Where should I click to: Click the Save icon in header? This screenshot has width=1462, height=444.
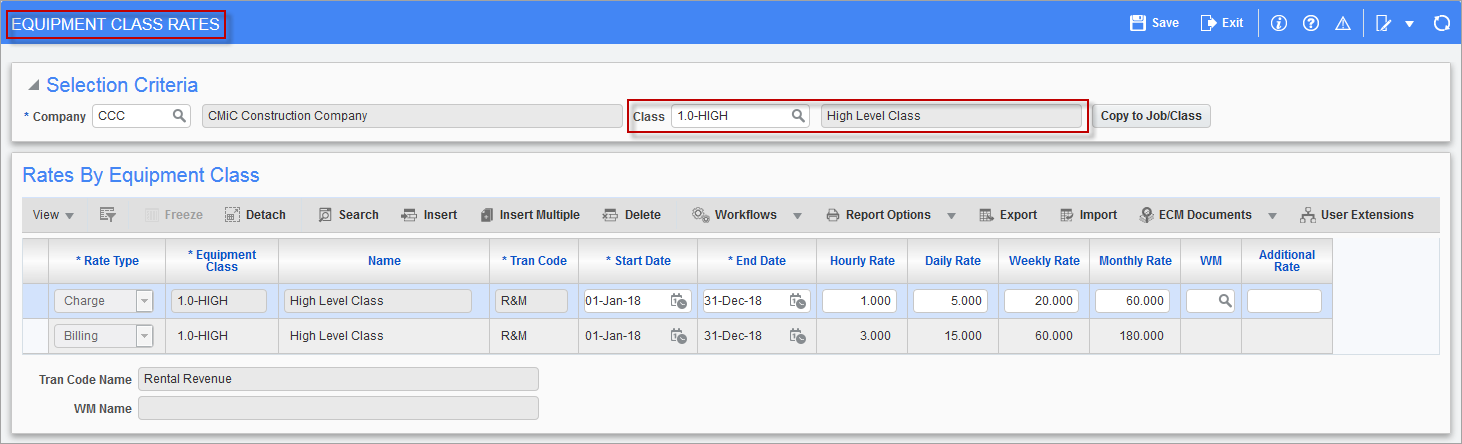(x=1137, y=23)
